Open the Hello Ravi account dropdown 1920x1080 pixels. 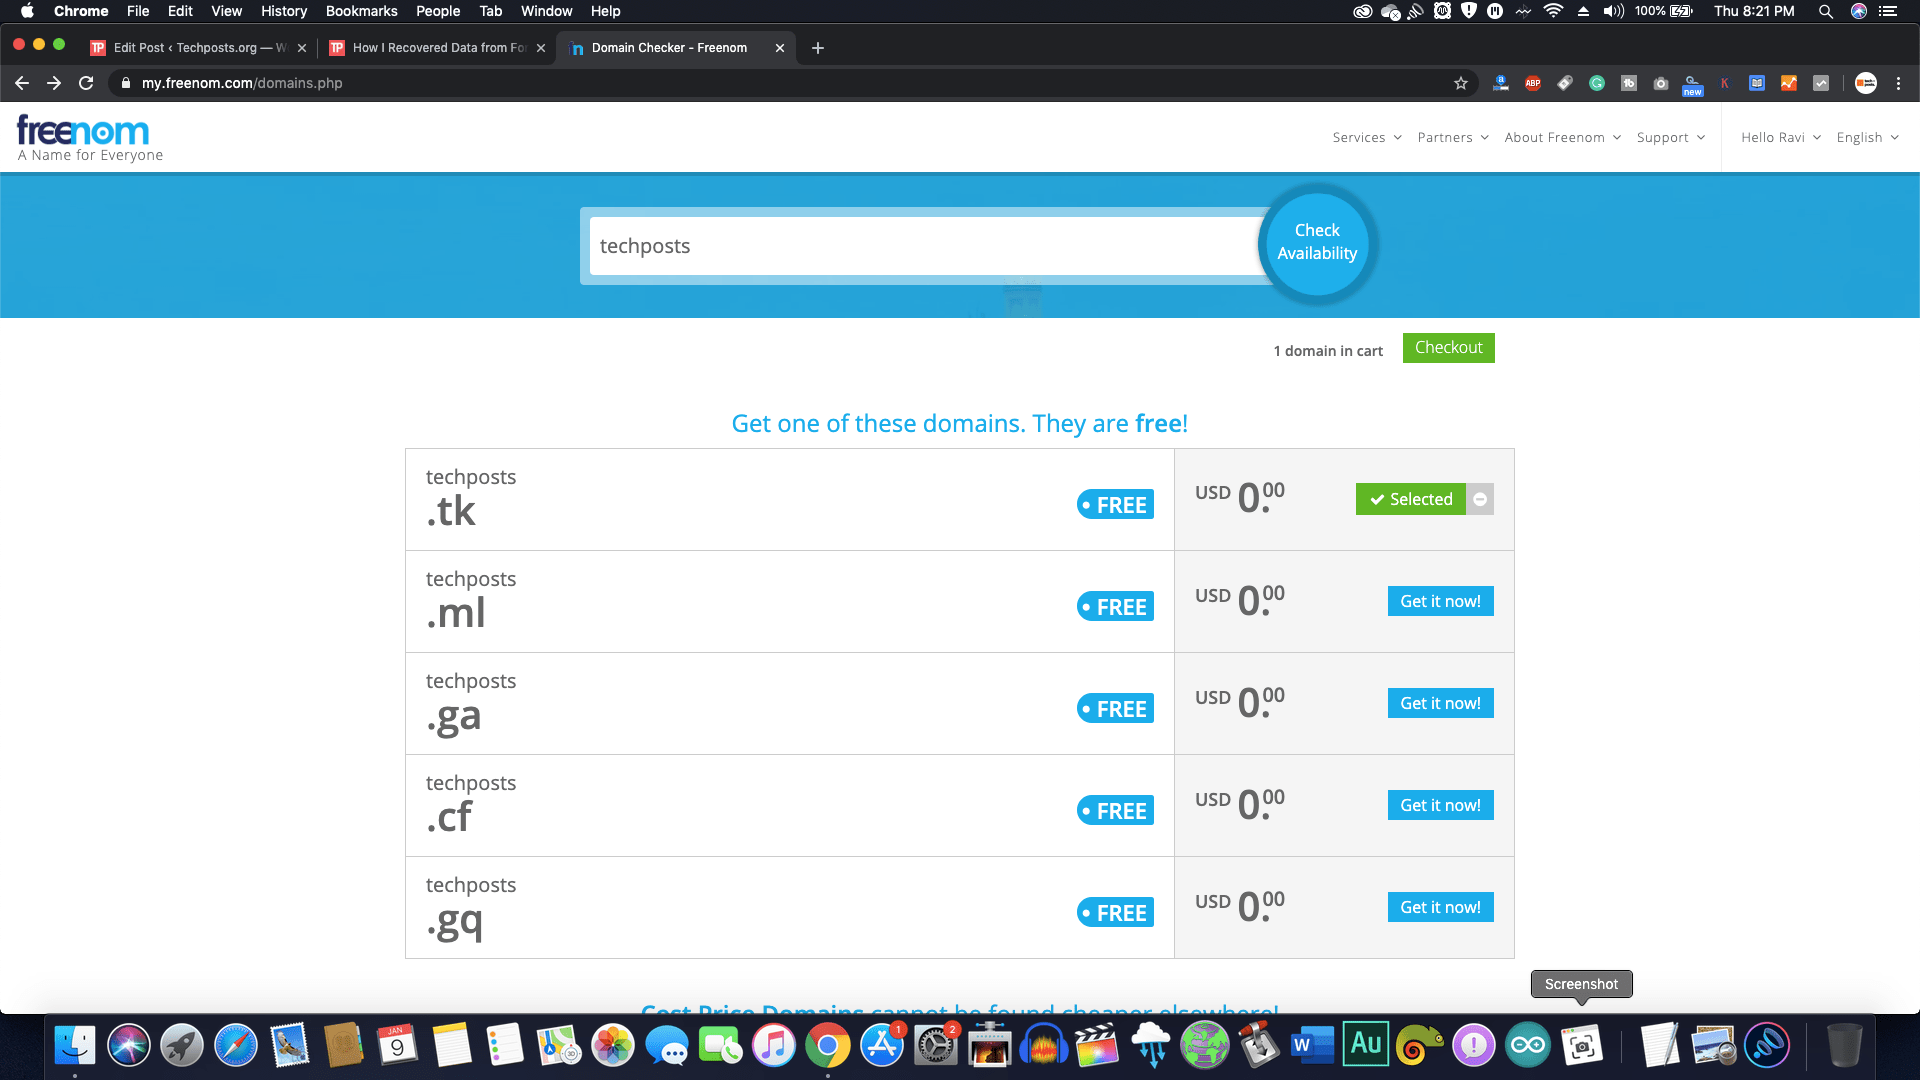(x=1781, y=137)
